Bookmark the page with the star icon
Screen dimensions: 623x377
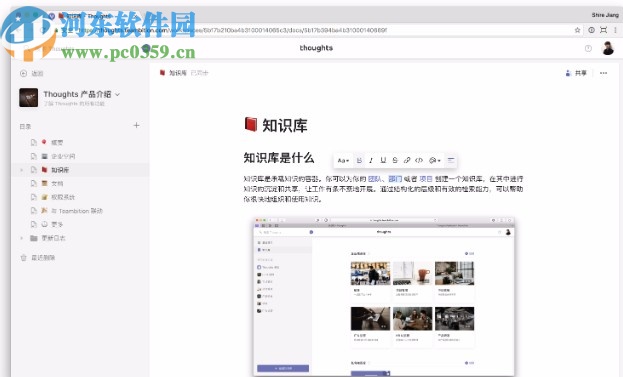pos(577,30)
